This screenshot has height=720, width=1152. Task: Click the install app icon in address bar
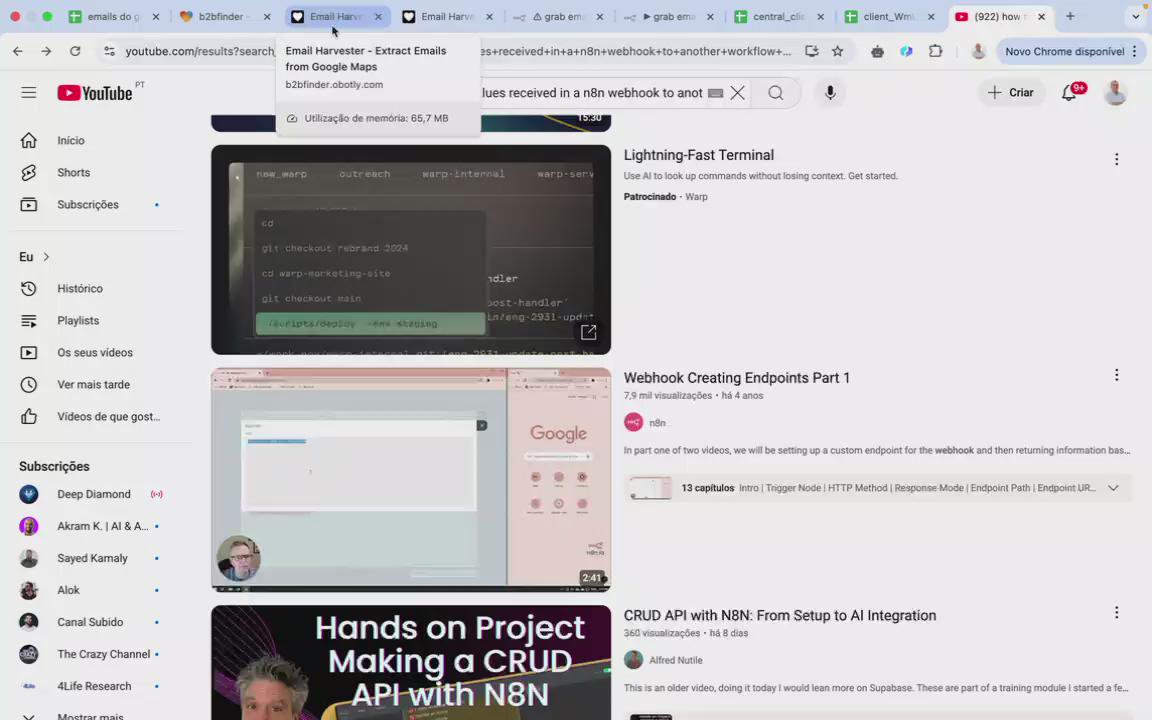pyautogui.click(x=811, y=51)
